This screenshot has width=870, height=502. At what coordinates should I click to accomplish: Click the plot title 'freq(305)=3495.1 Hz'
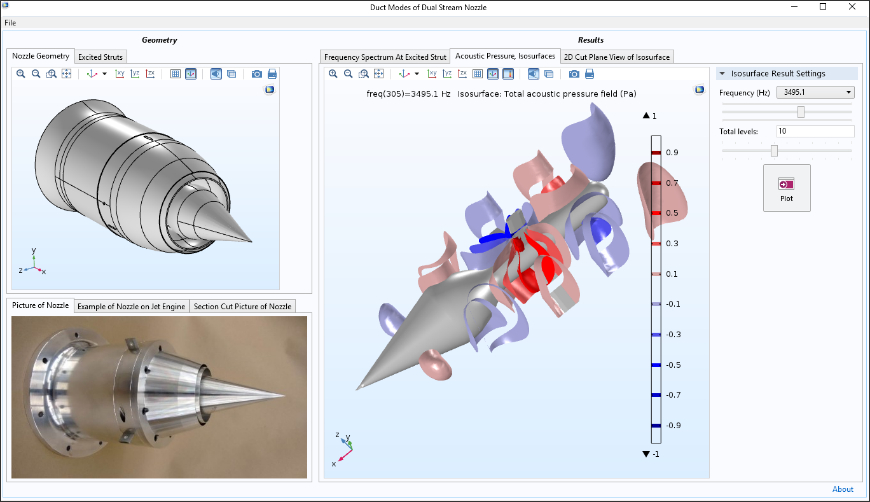[408, 94]
